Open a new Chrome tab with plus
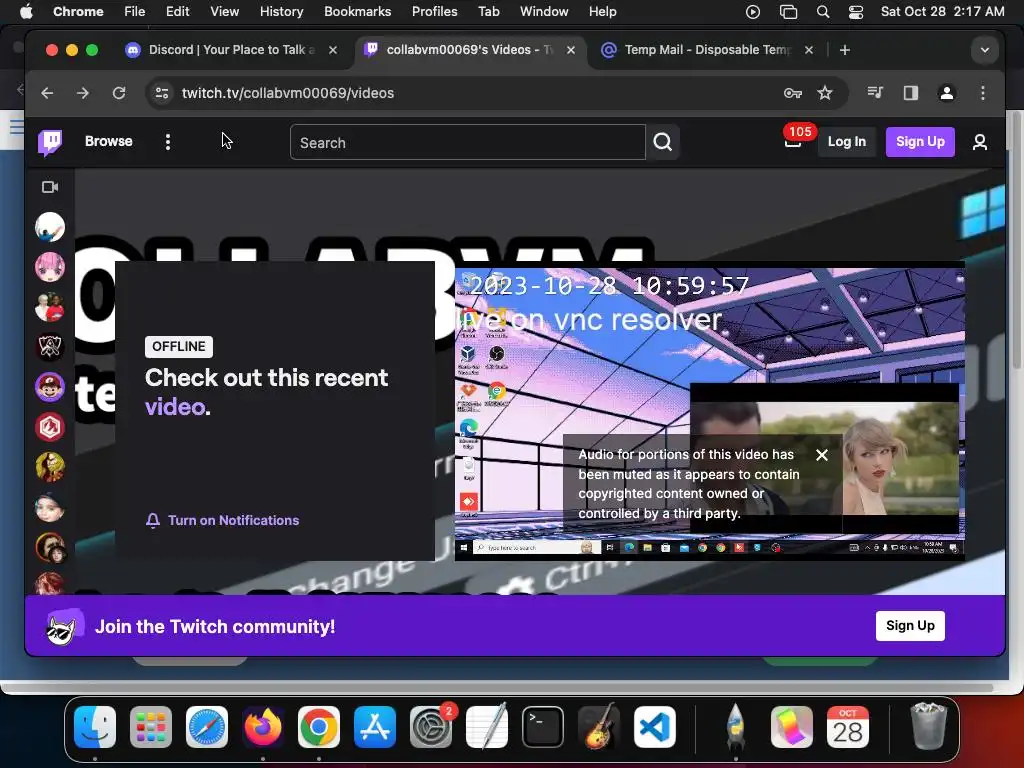Screen dimensions: 1024x768 tap(845, 50)
